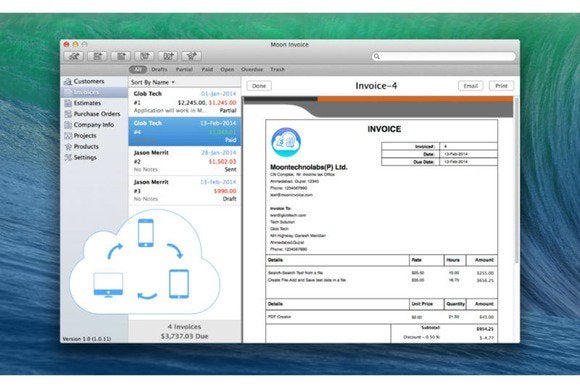Click the Print button
The height and width of the screenshot is (388, 580).
(501, 86)
